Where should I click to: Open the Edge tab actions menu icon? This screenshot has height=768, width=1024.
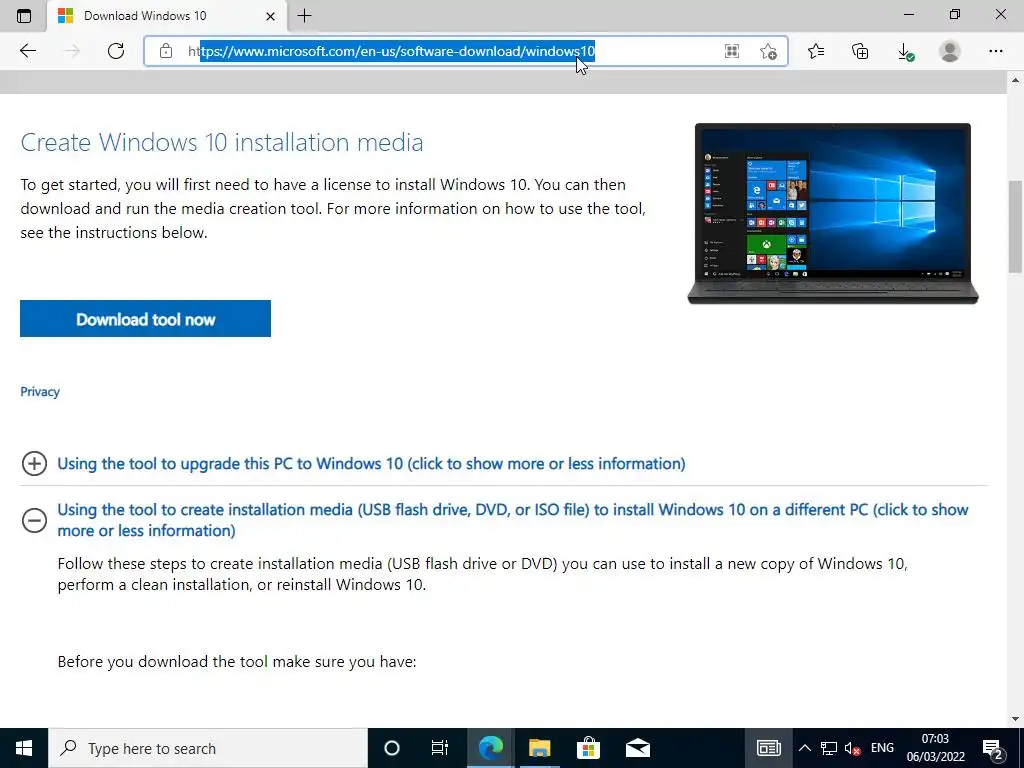tap(24, 16)
